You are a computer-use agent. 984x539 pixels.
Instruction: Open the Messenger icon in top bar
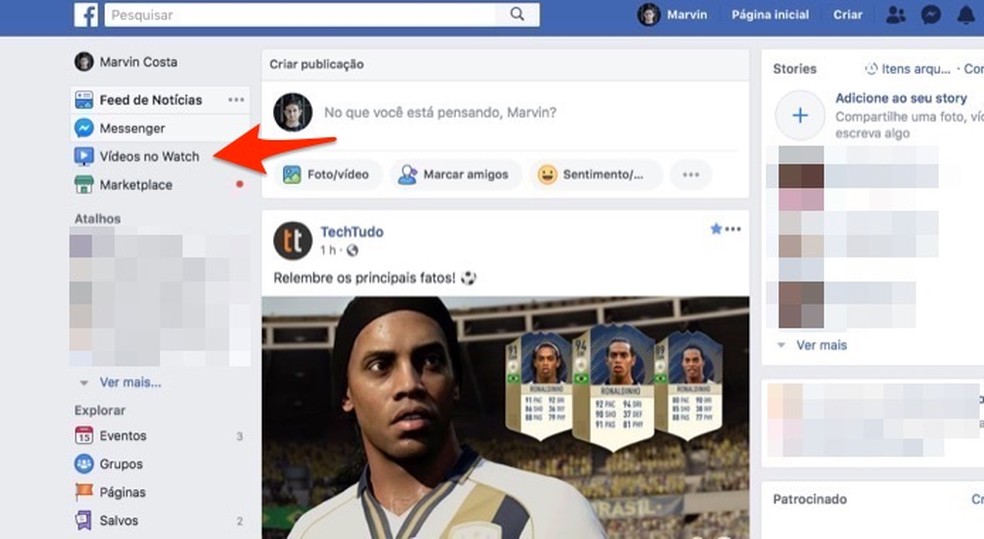931,14
